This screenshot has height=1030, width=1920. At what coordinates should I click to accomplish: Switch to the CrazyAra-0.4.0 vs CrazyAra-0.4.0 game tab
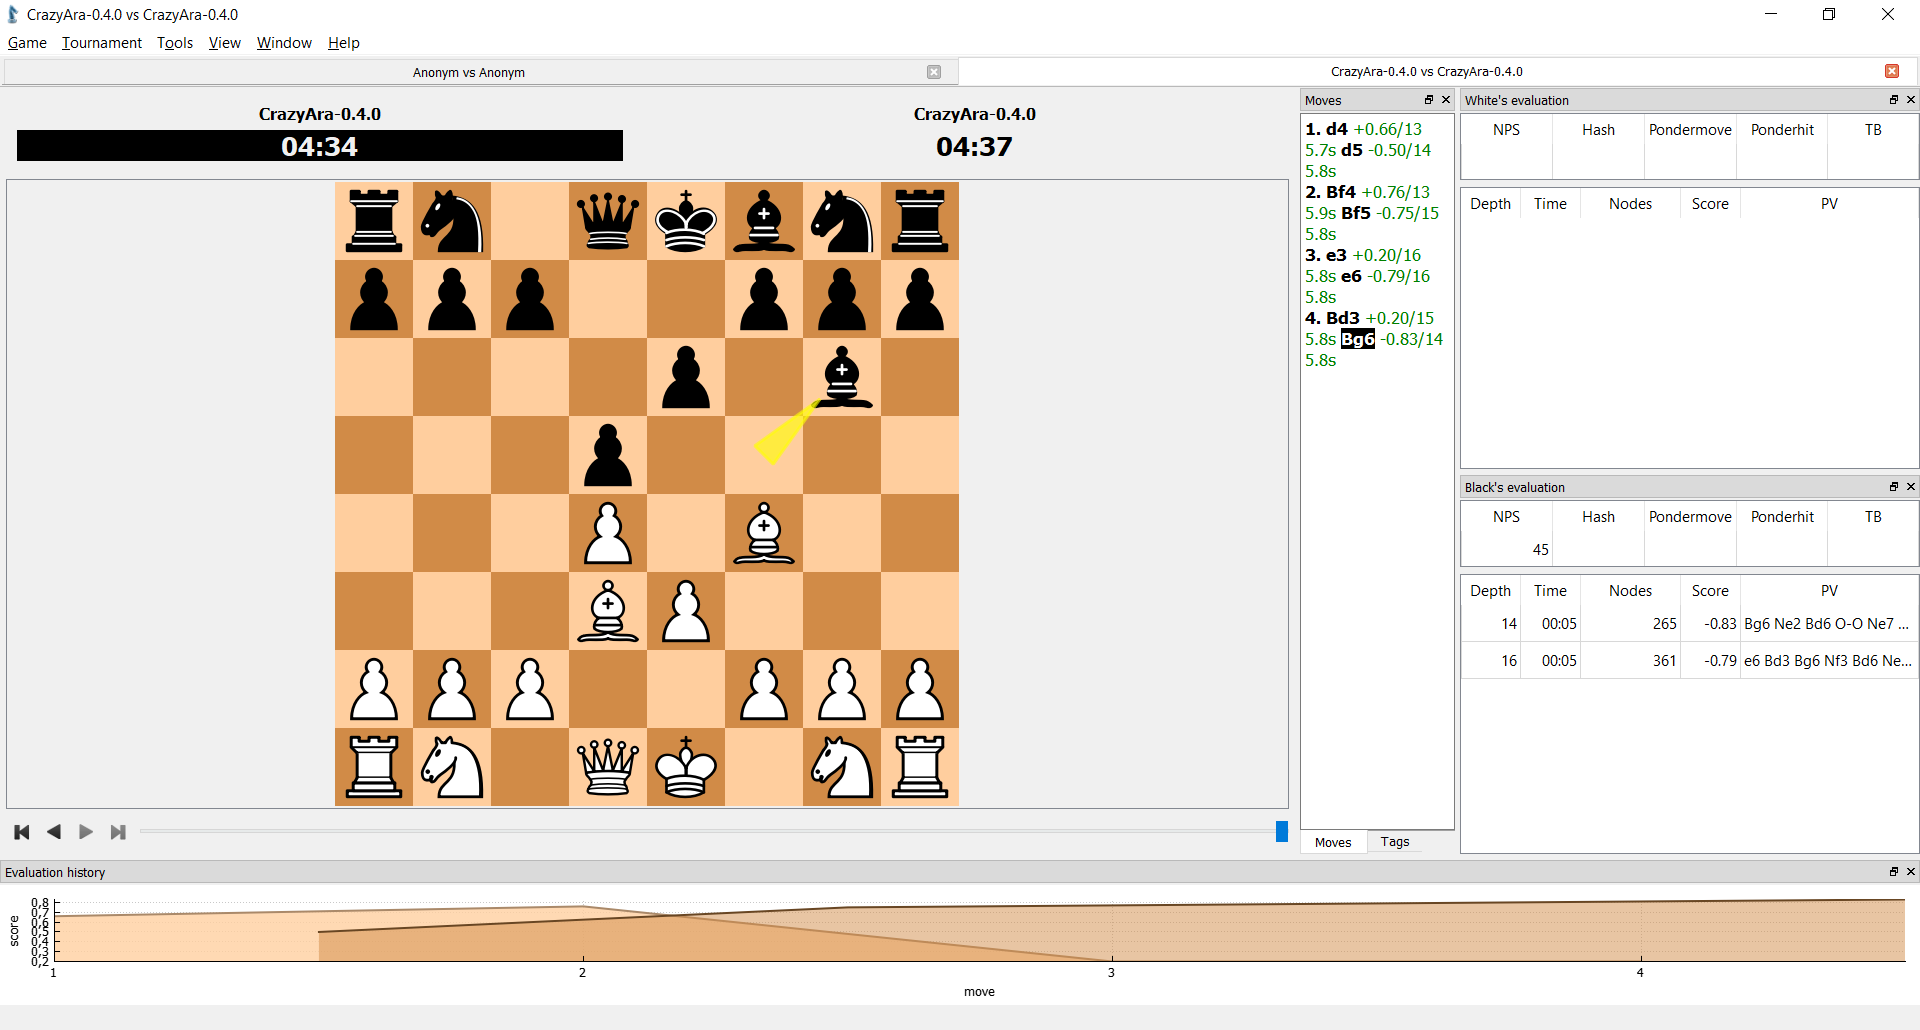1427,71
